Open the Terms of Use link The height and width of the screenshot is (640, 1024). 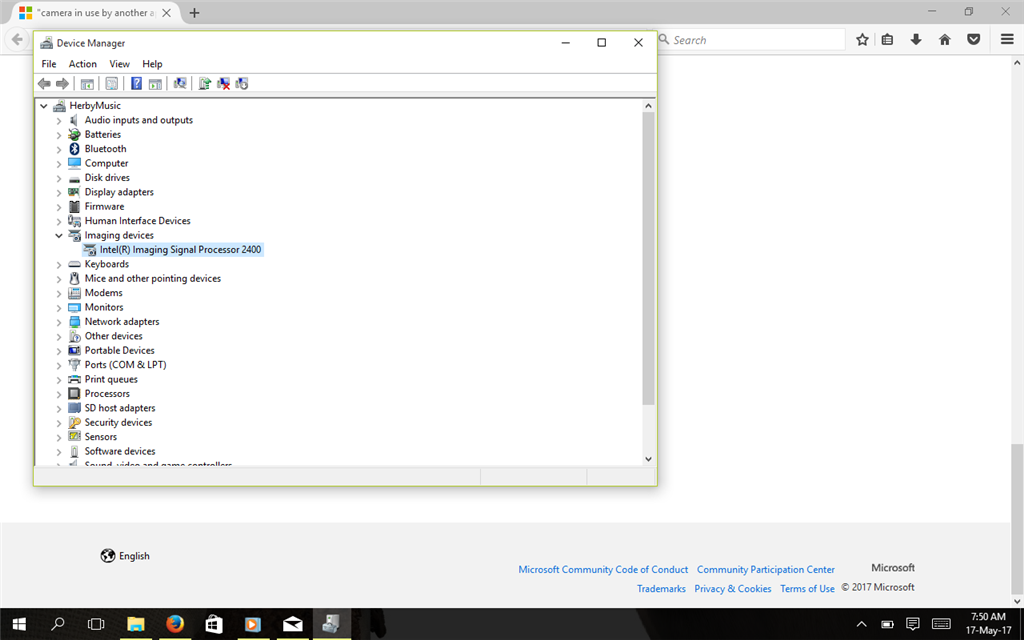click(x=807, y=588)
